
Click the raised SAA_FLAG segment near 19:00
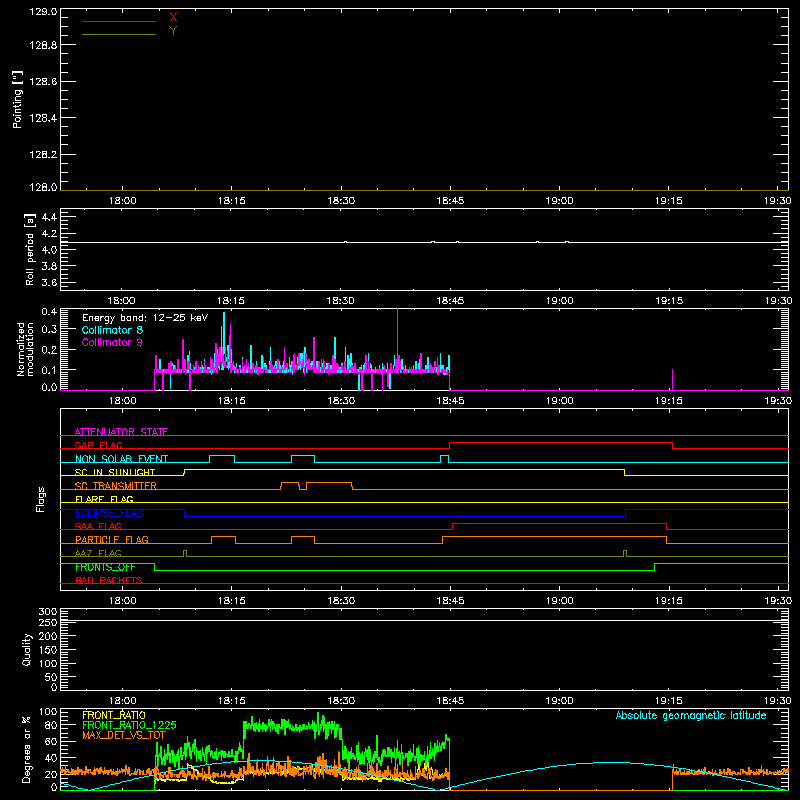click(x=559, y=523)
